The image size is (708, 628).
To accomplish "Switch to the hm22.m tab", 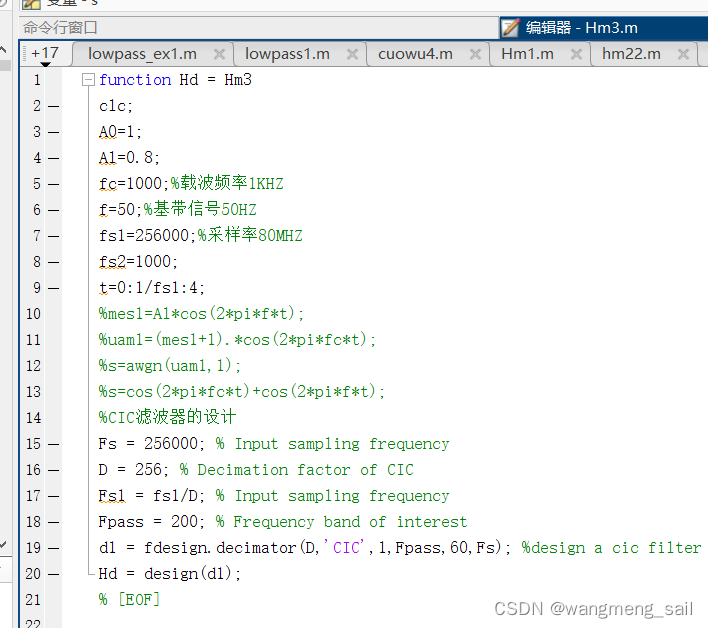I will [x=631, y=54].
